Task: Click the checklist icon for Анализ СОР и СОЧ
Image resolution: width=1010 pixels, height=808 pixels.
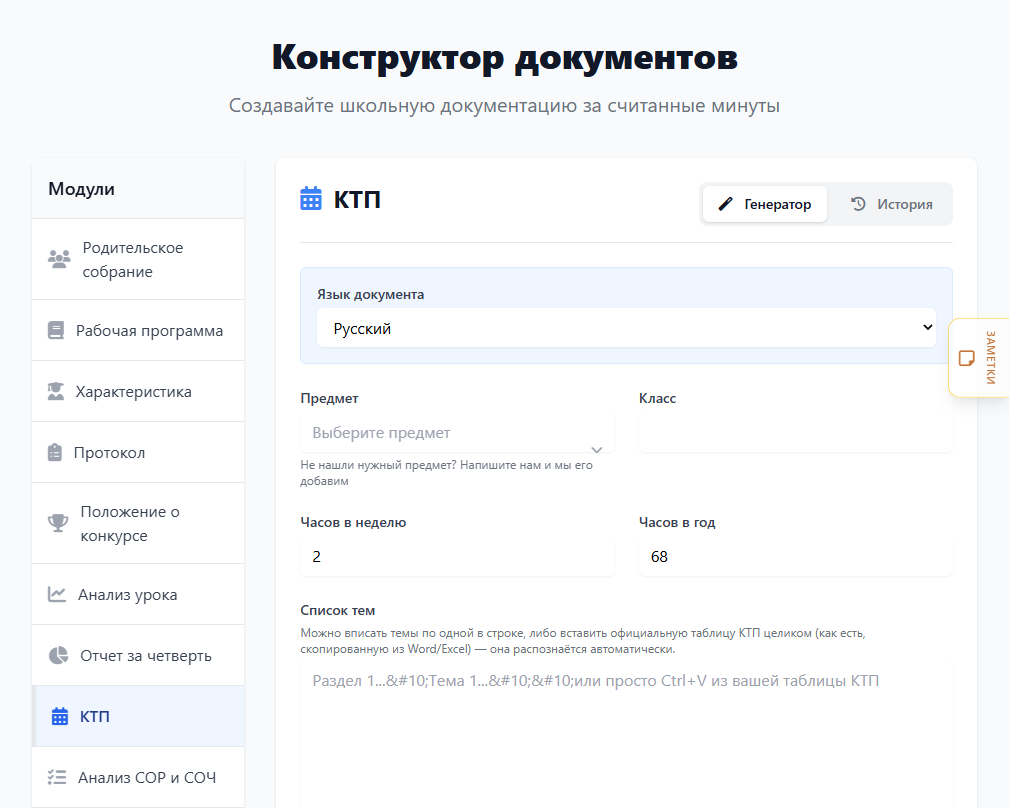Action: (x=57, y=777)
